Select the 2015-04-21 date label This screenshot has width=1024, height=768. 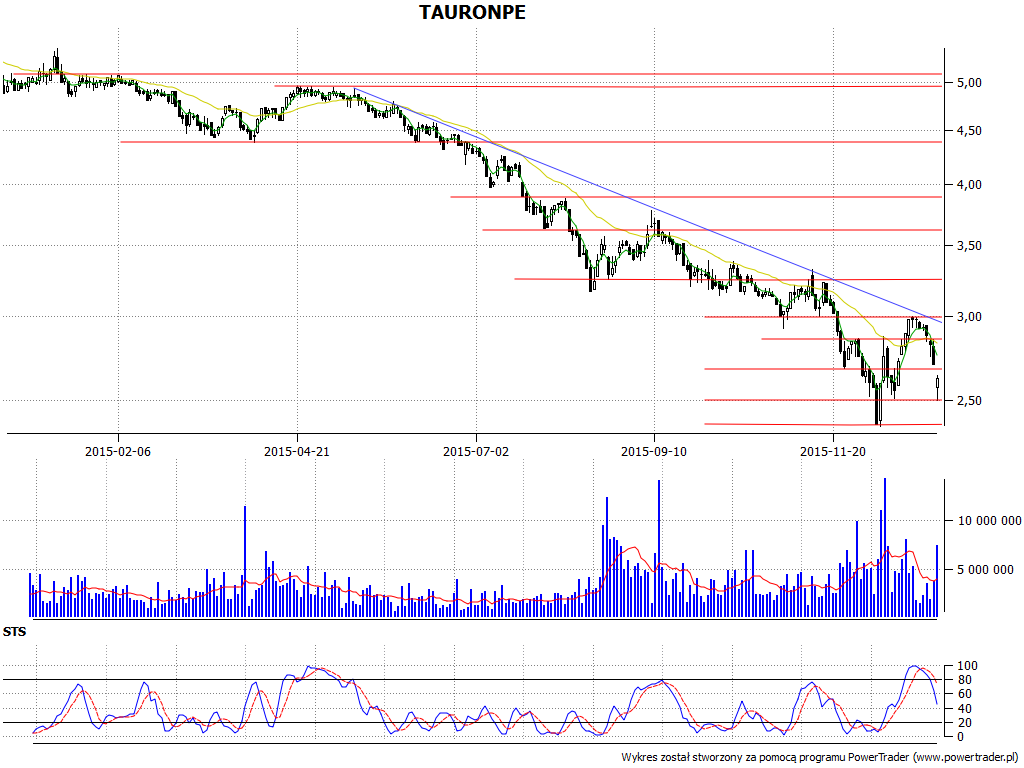[x=297, y=451]
